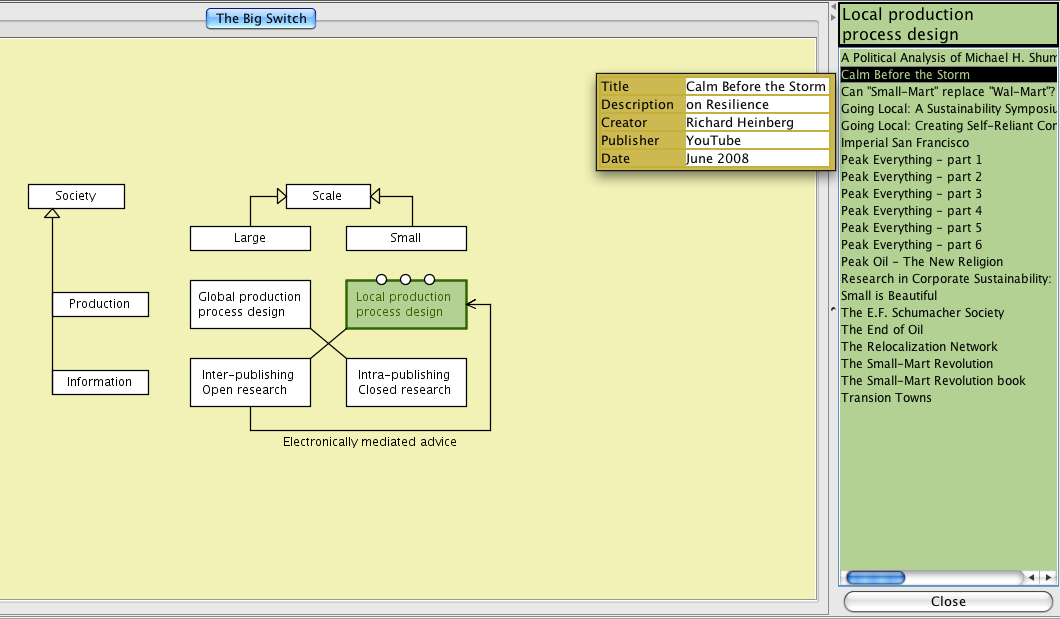
Task: Click the left circle on Local production node
Action: point(381,280)
